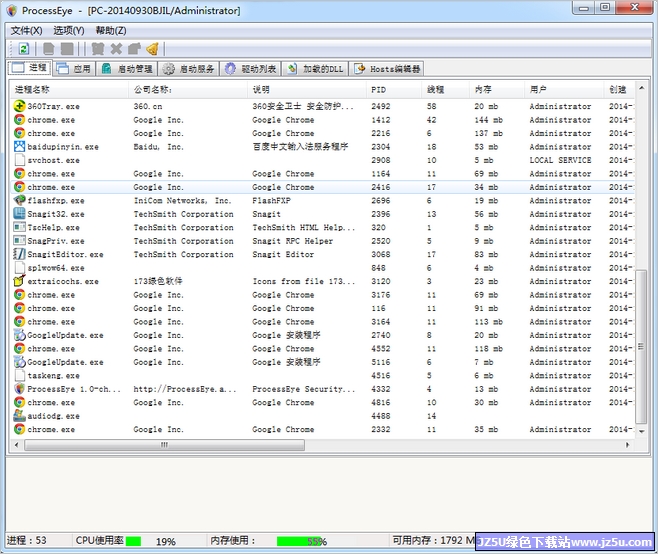Click the yellow horn-shaped toolbar icon
Viewport: 658px width, 554px height.
[x=153, y=49]
